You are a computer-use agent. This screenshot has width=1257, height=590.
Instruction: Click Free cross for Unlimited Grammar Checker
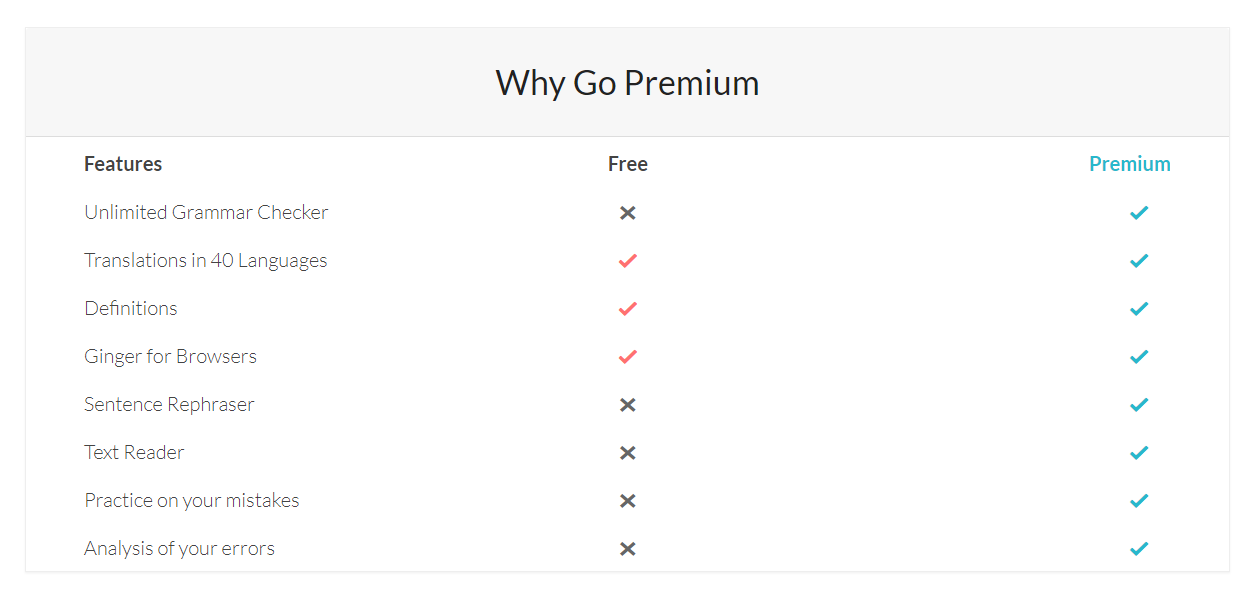pyautogui.click(x=628, y=213)
